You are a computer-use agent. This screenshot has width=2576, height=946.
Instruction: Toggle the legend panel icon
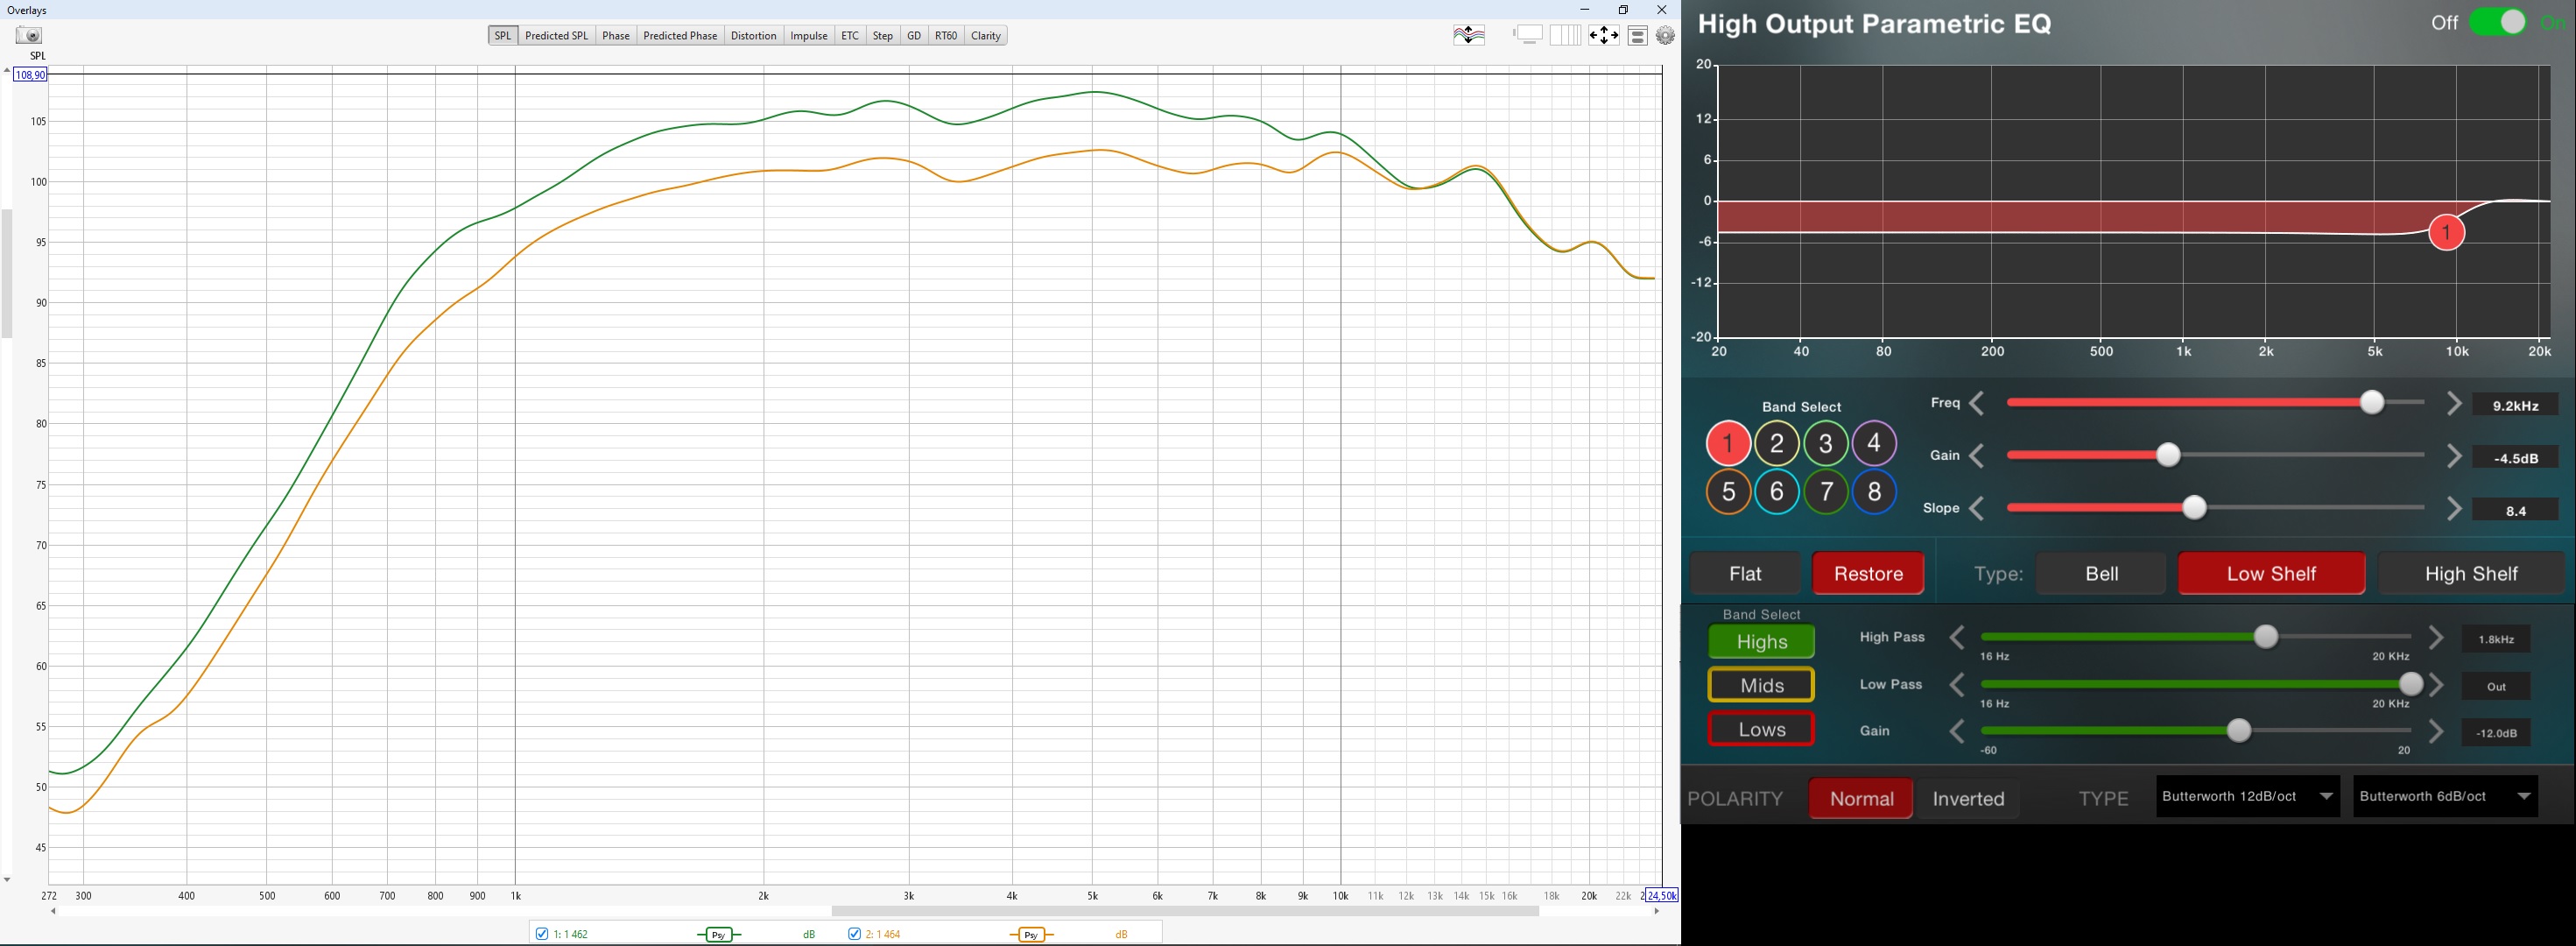pos(1637,35)
